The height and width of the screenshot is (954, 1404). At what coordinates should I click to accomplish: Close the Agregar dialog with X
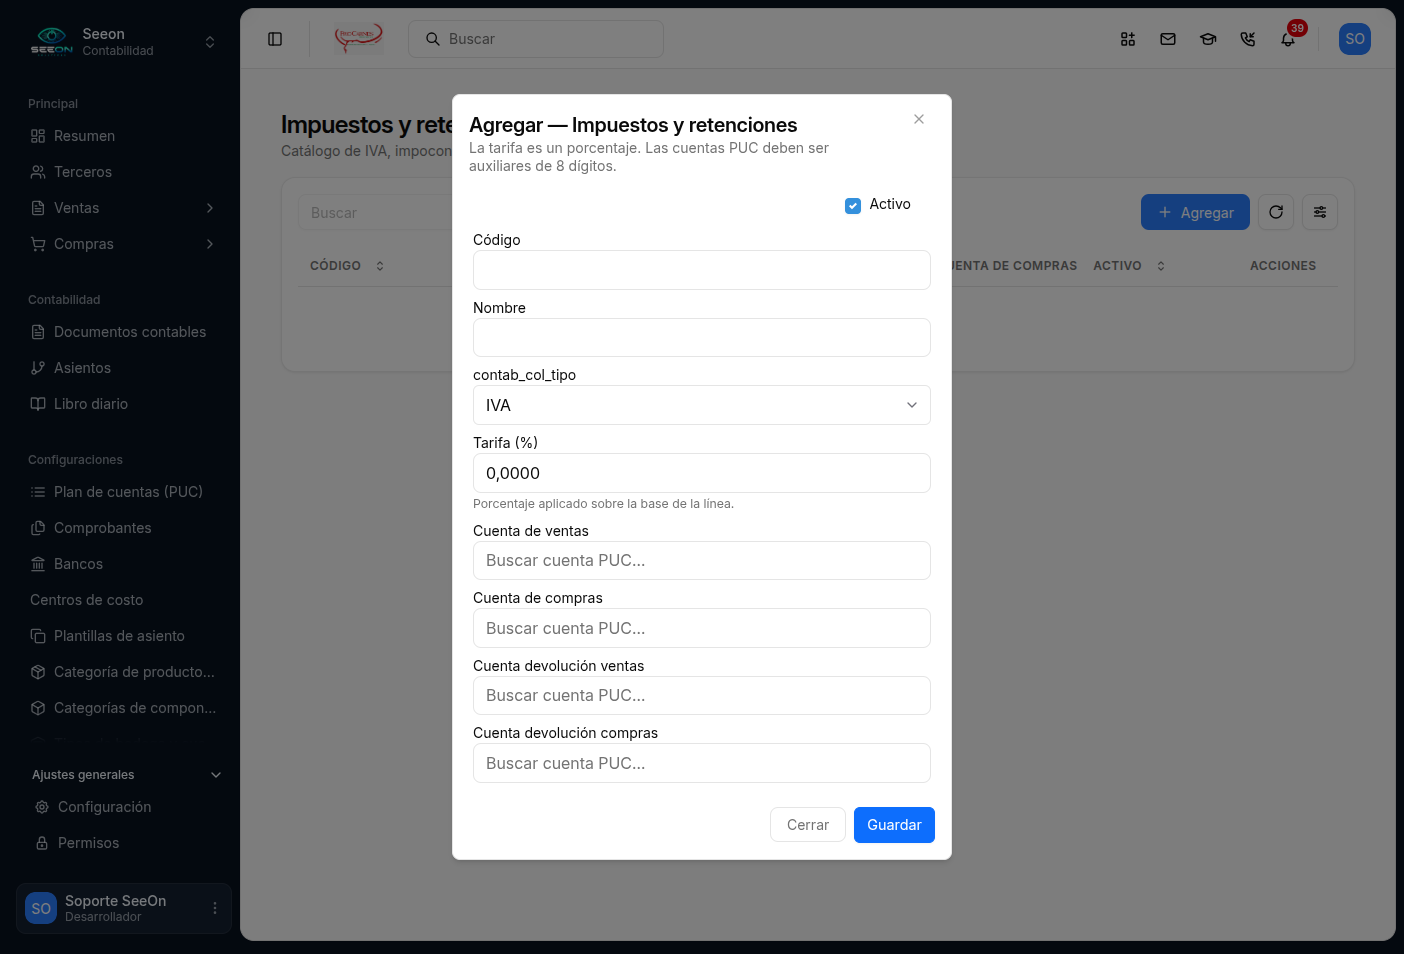(919, 119)
